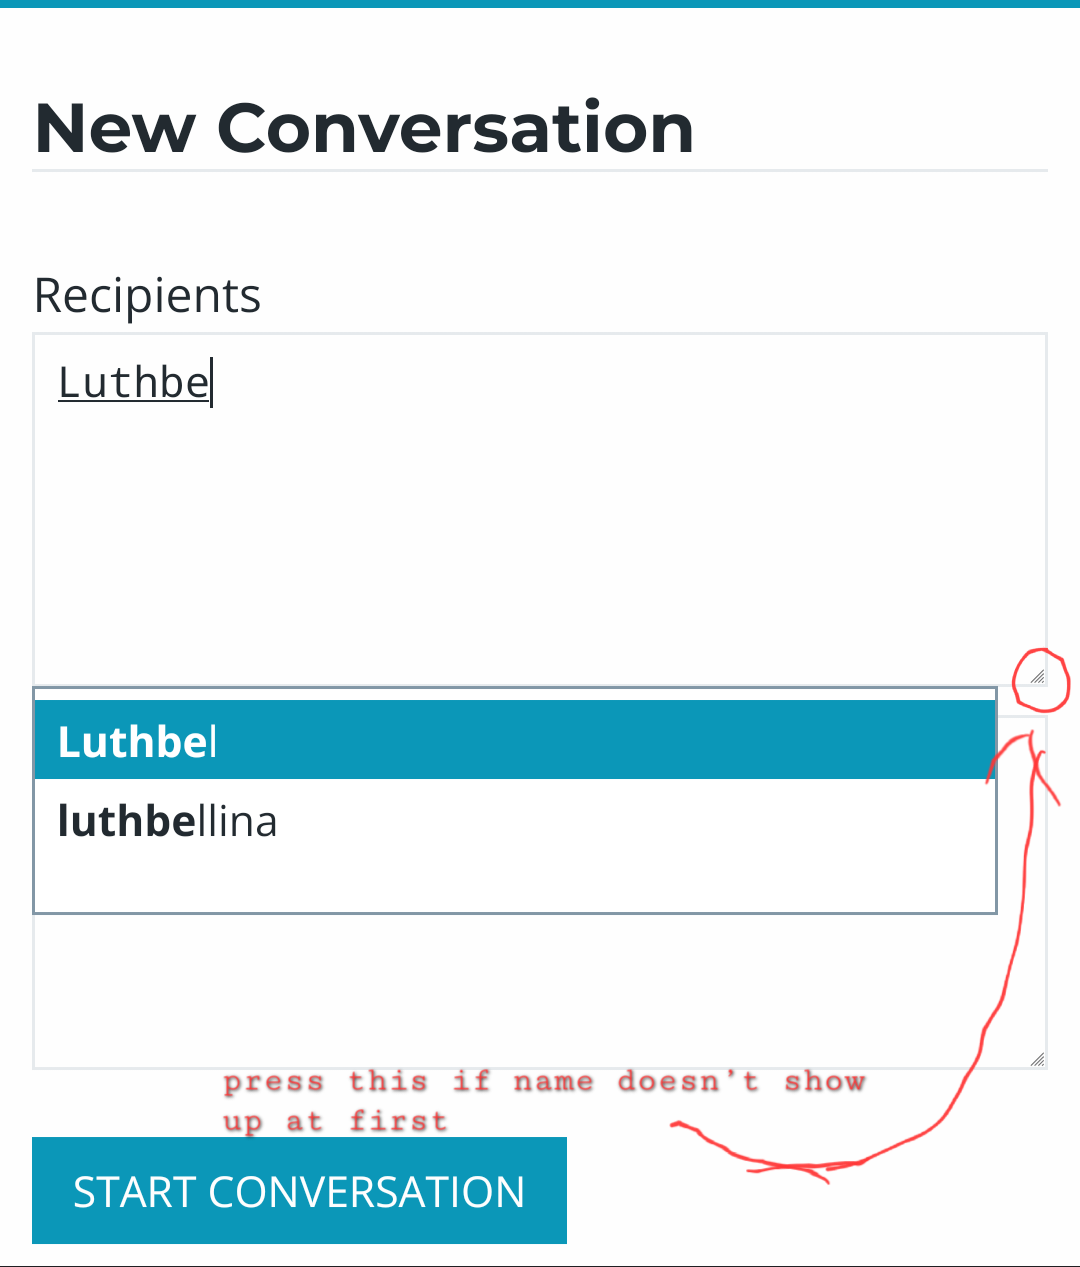This screenshot has width=1080, height=1267.
Task: Click the typed "Luthbe" text in Recipients
Action: click(133, 383)
